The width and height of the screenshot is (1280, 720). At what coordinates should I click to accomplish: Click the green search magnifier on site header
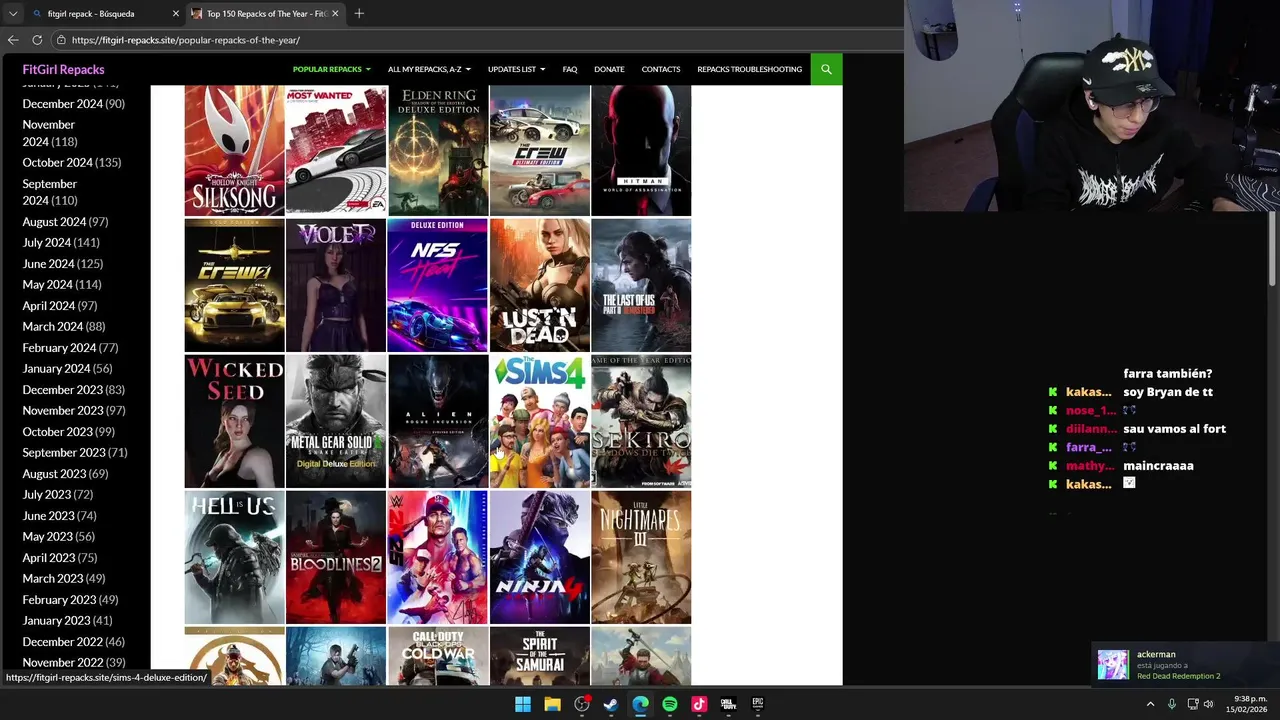coord(826,69)
